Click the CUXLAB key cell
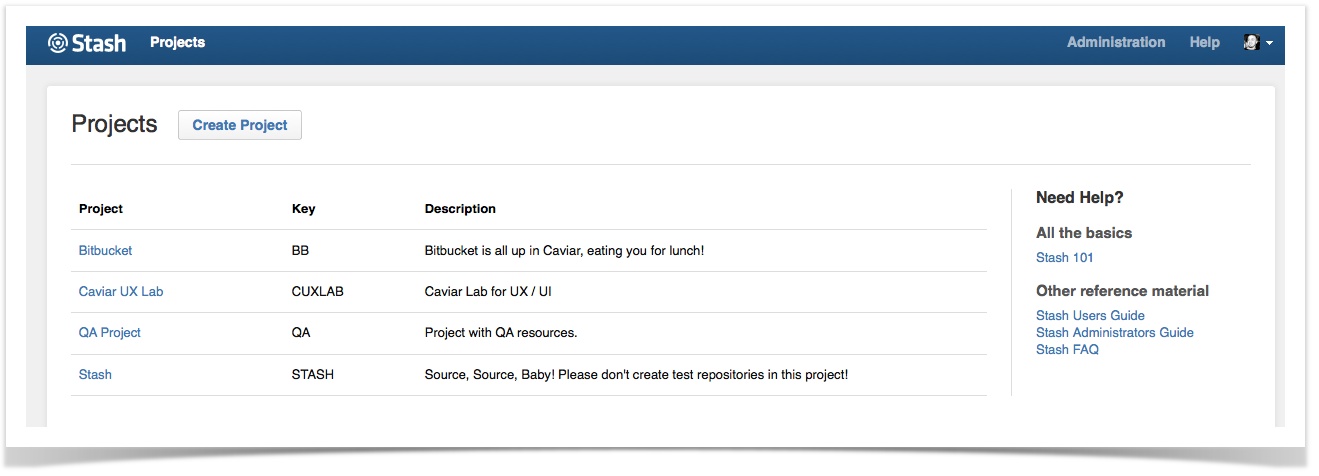Viewport: 1319px width, 476px height. 317,292
